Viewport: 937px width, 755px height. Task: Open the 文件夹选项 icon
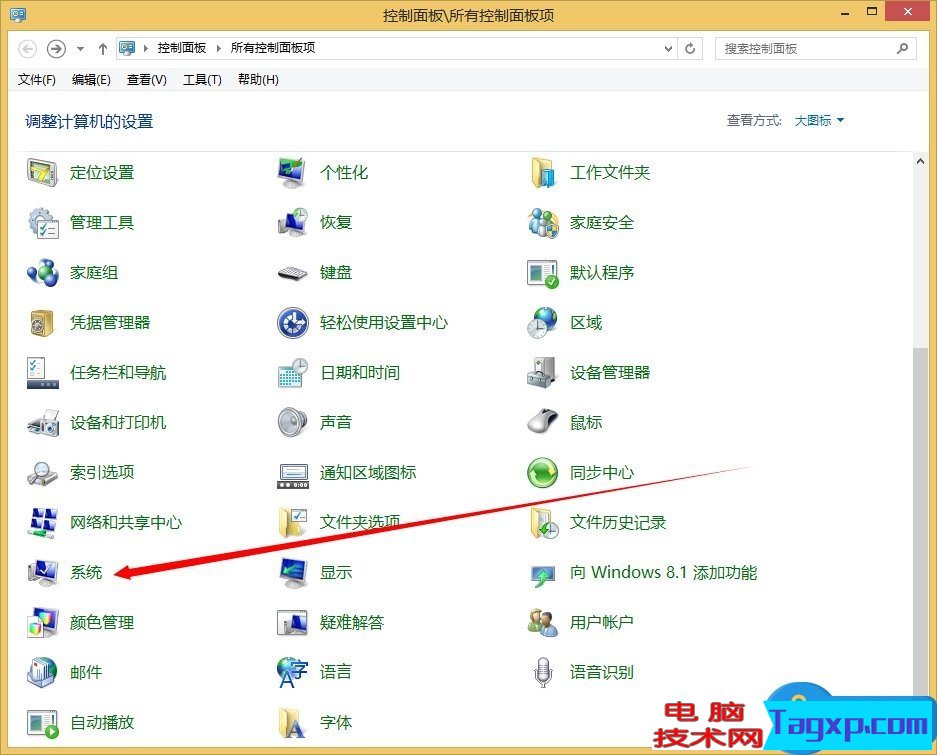[293, 522]
